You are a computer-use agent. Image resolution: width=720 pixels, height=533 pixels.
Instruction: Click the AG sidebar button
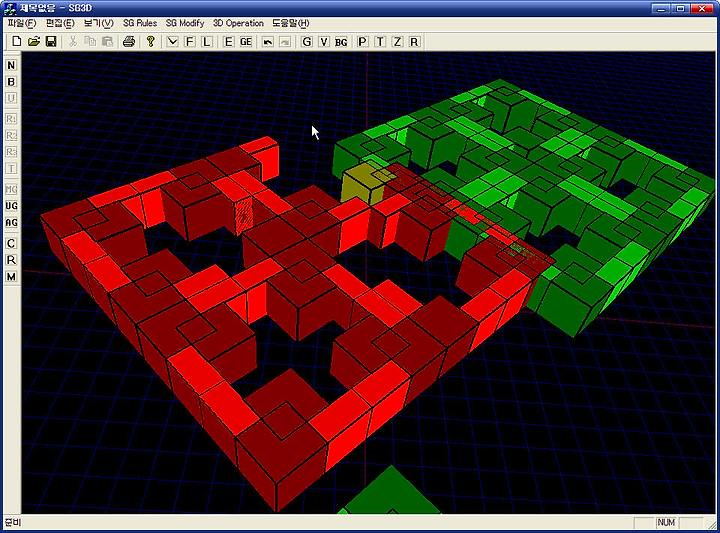pos(11,223)
